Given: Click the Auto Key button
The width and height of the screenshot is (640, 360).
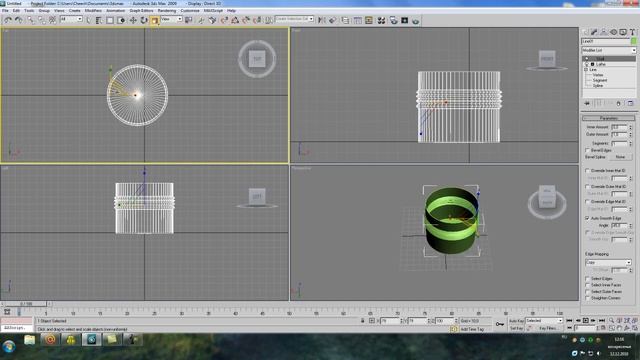Looking at the screenshot, I should (516, 321).
